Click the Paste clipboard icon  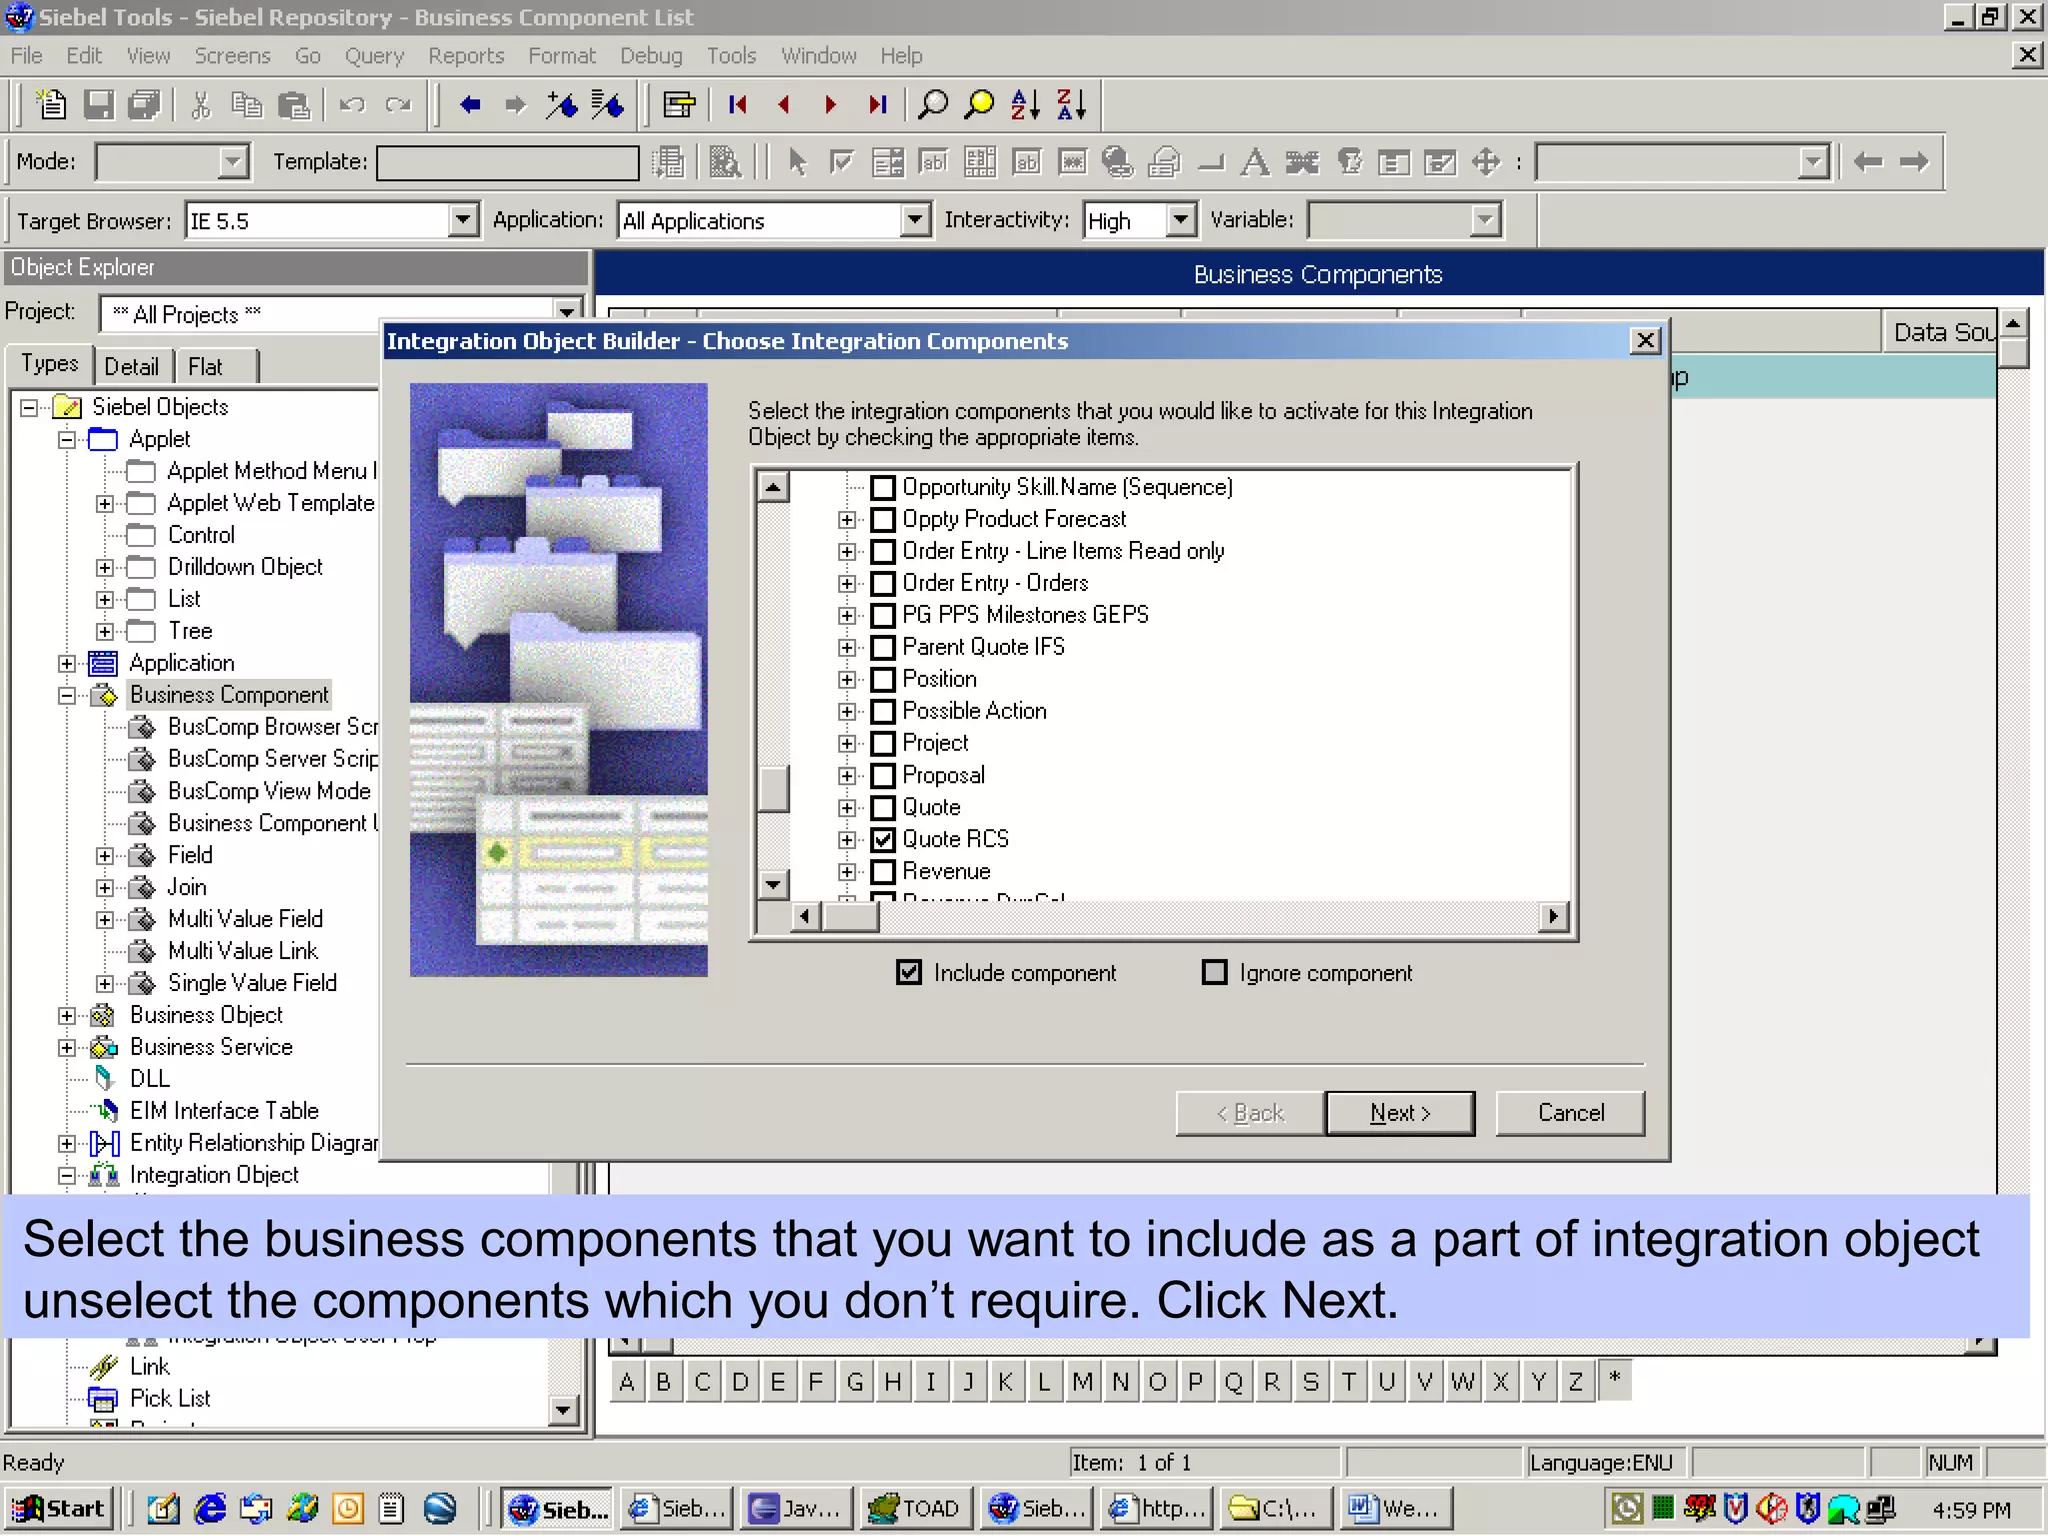tap(294, 104)
